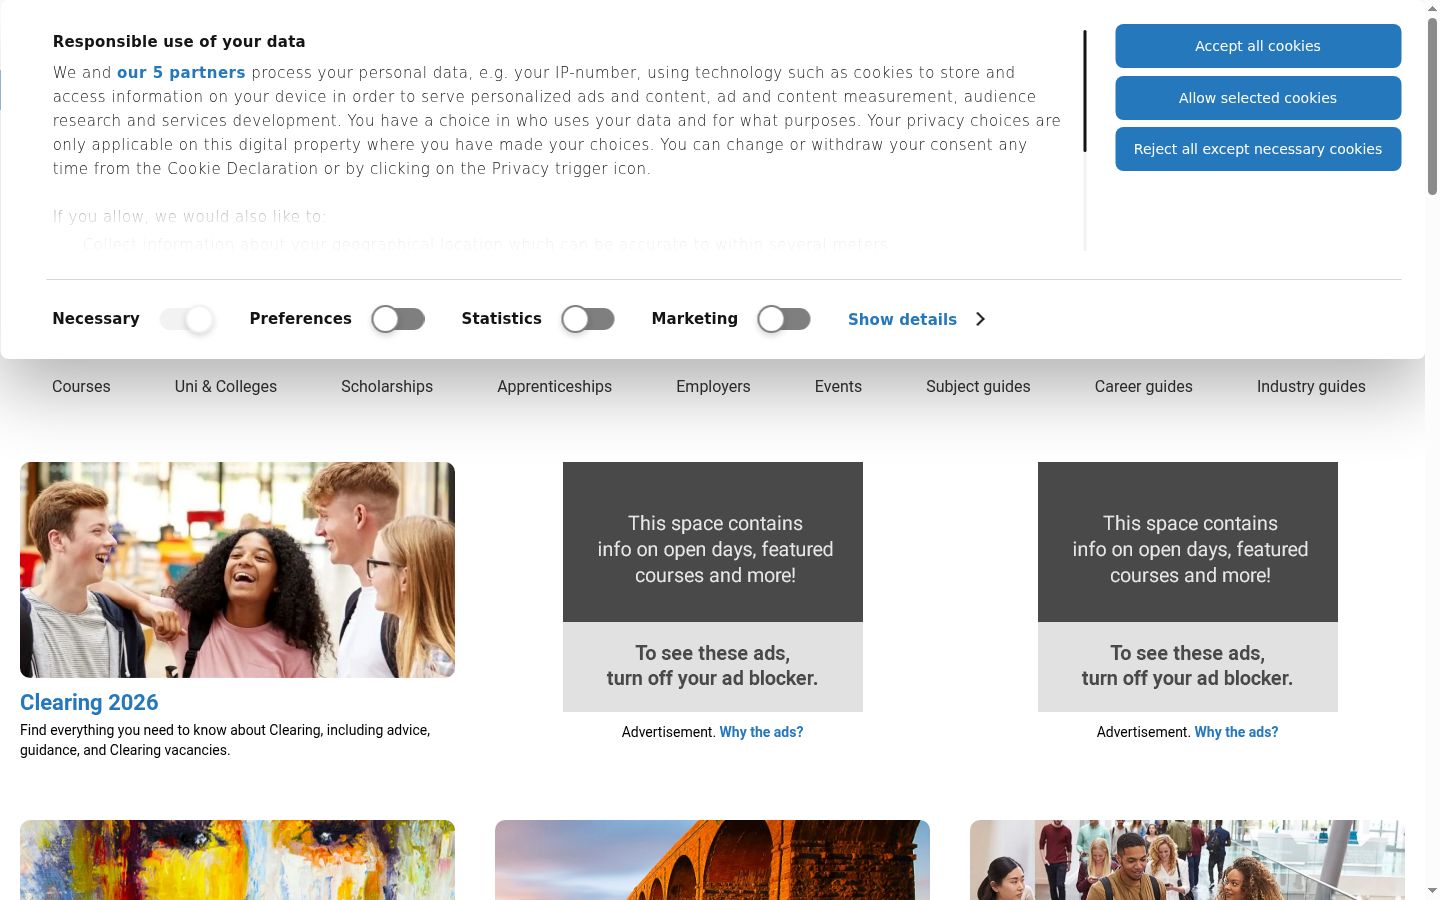The width and height of the screenshot is (1440, 900).
Task: Open the 'our 5 partners' link
Action: [181, 73]
